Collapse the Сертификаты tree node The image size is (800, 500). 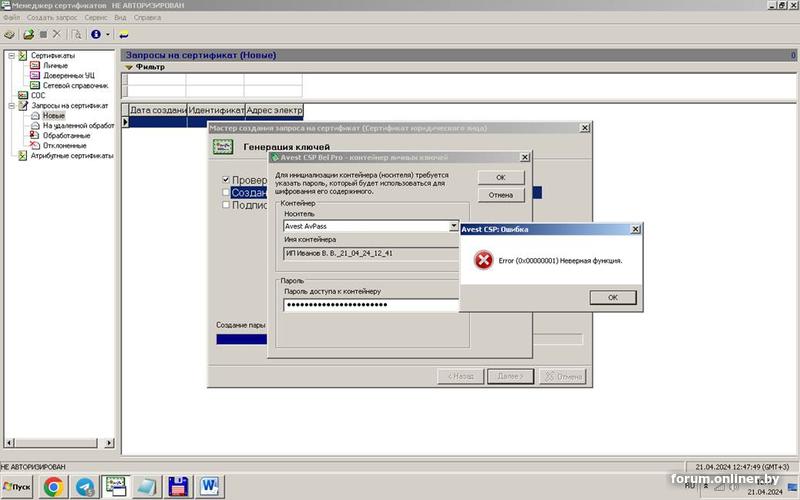(11, 55)
